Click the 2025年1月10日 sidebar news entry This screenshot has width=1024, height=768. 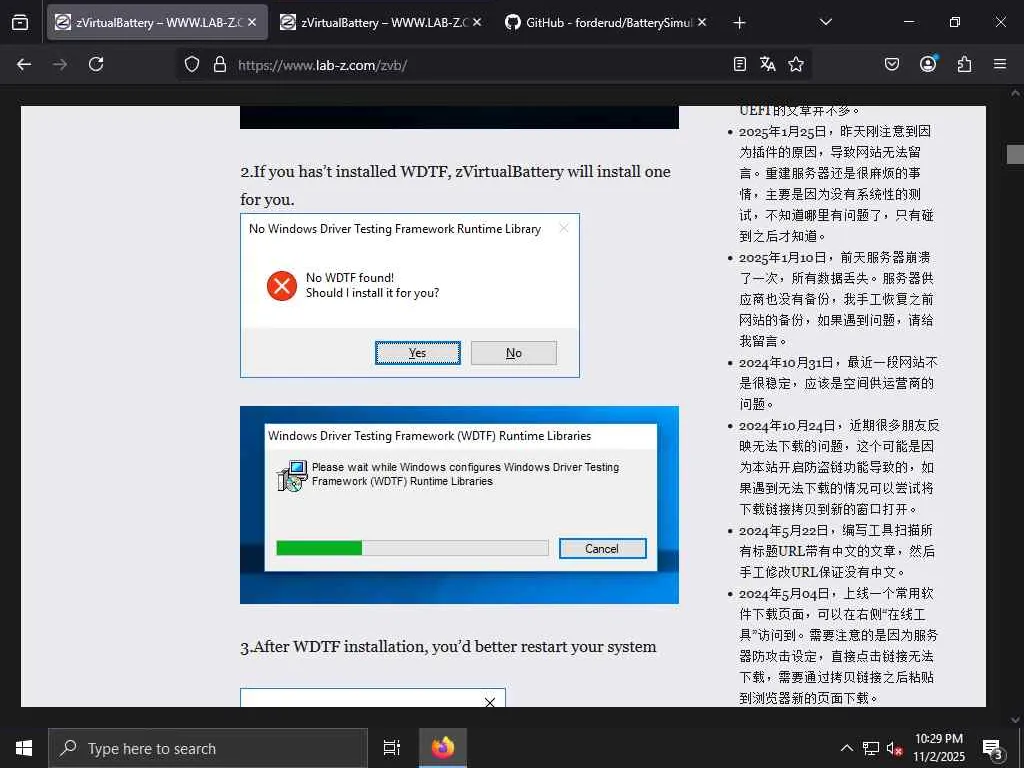pyautogui.click(x=836, y=299)
